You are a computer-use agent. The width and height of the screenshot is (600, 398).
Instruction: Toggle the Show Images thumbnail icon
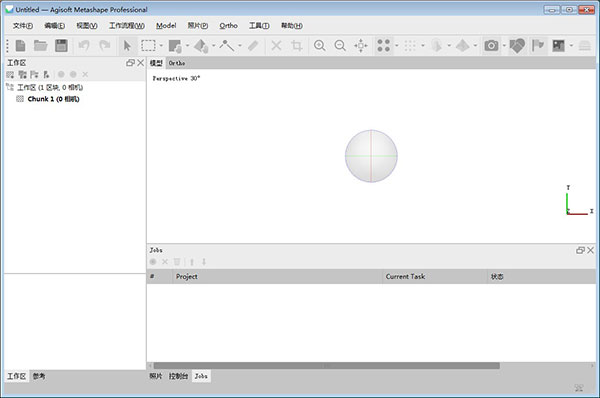[x=559, y=46]
